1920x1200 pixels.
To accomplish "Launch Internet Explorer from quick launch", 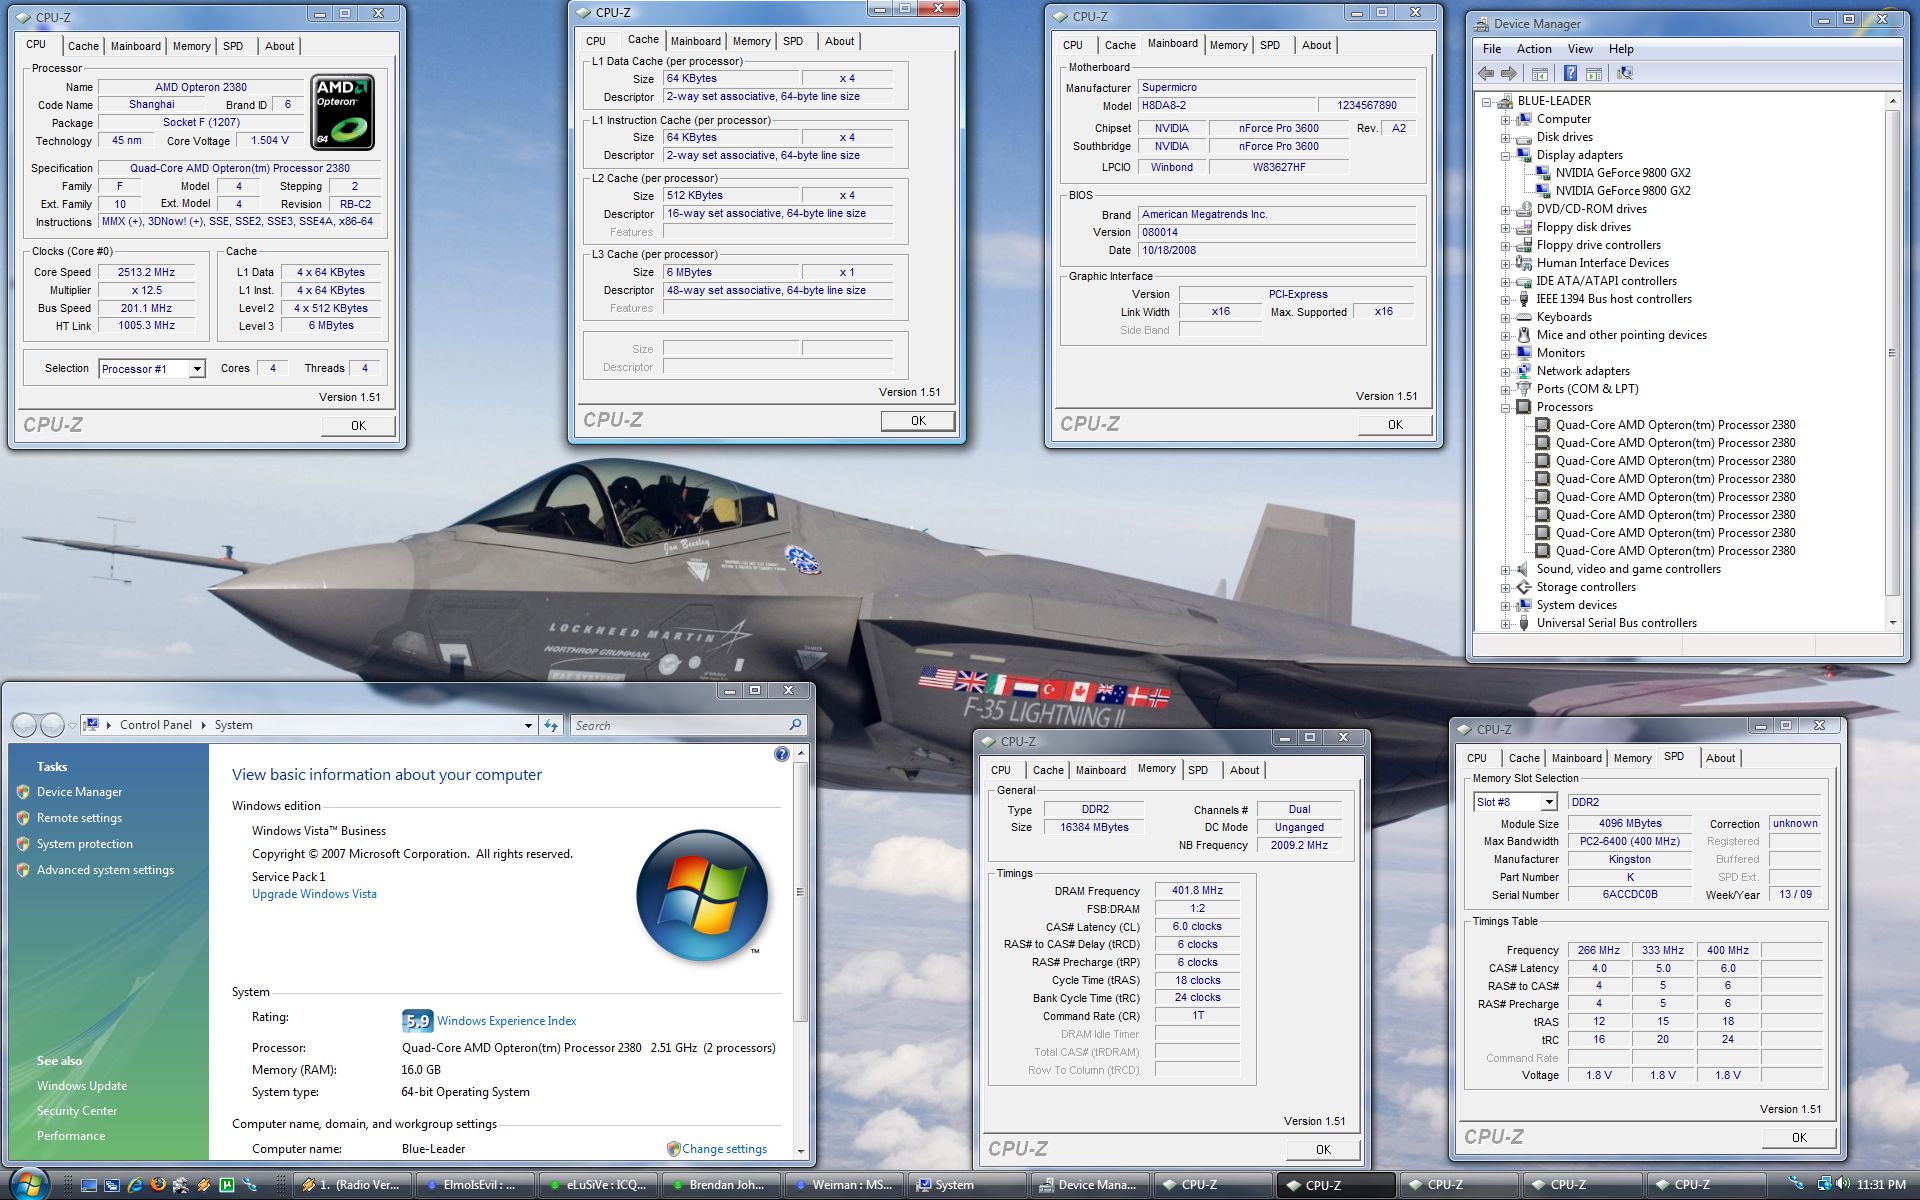I will click(x=135, y=1185).
